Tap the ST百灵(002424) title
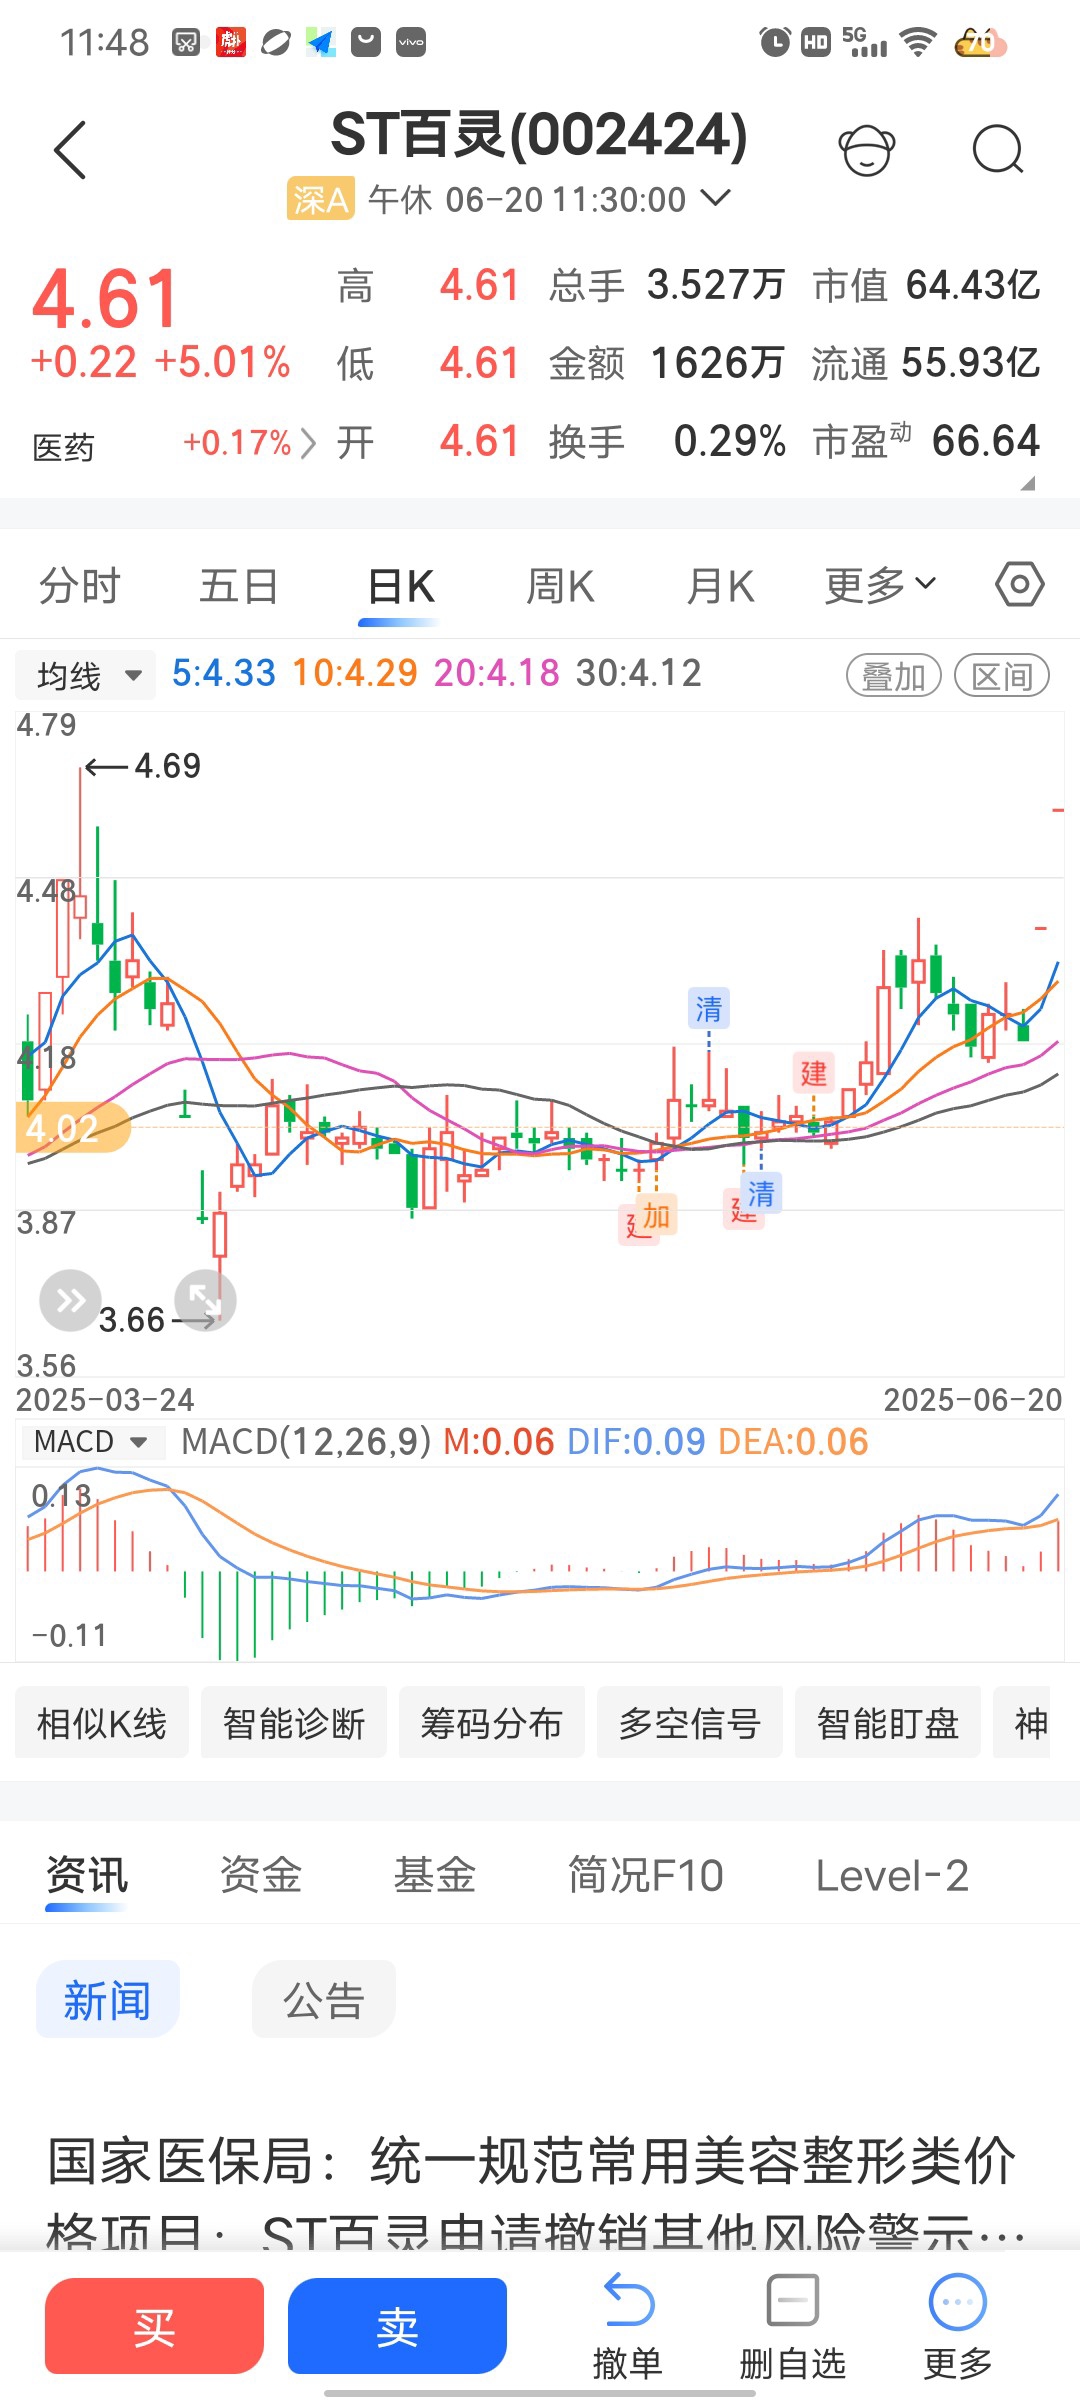Viewport: 1080px width, 2400px height. point(539,135)
